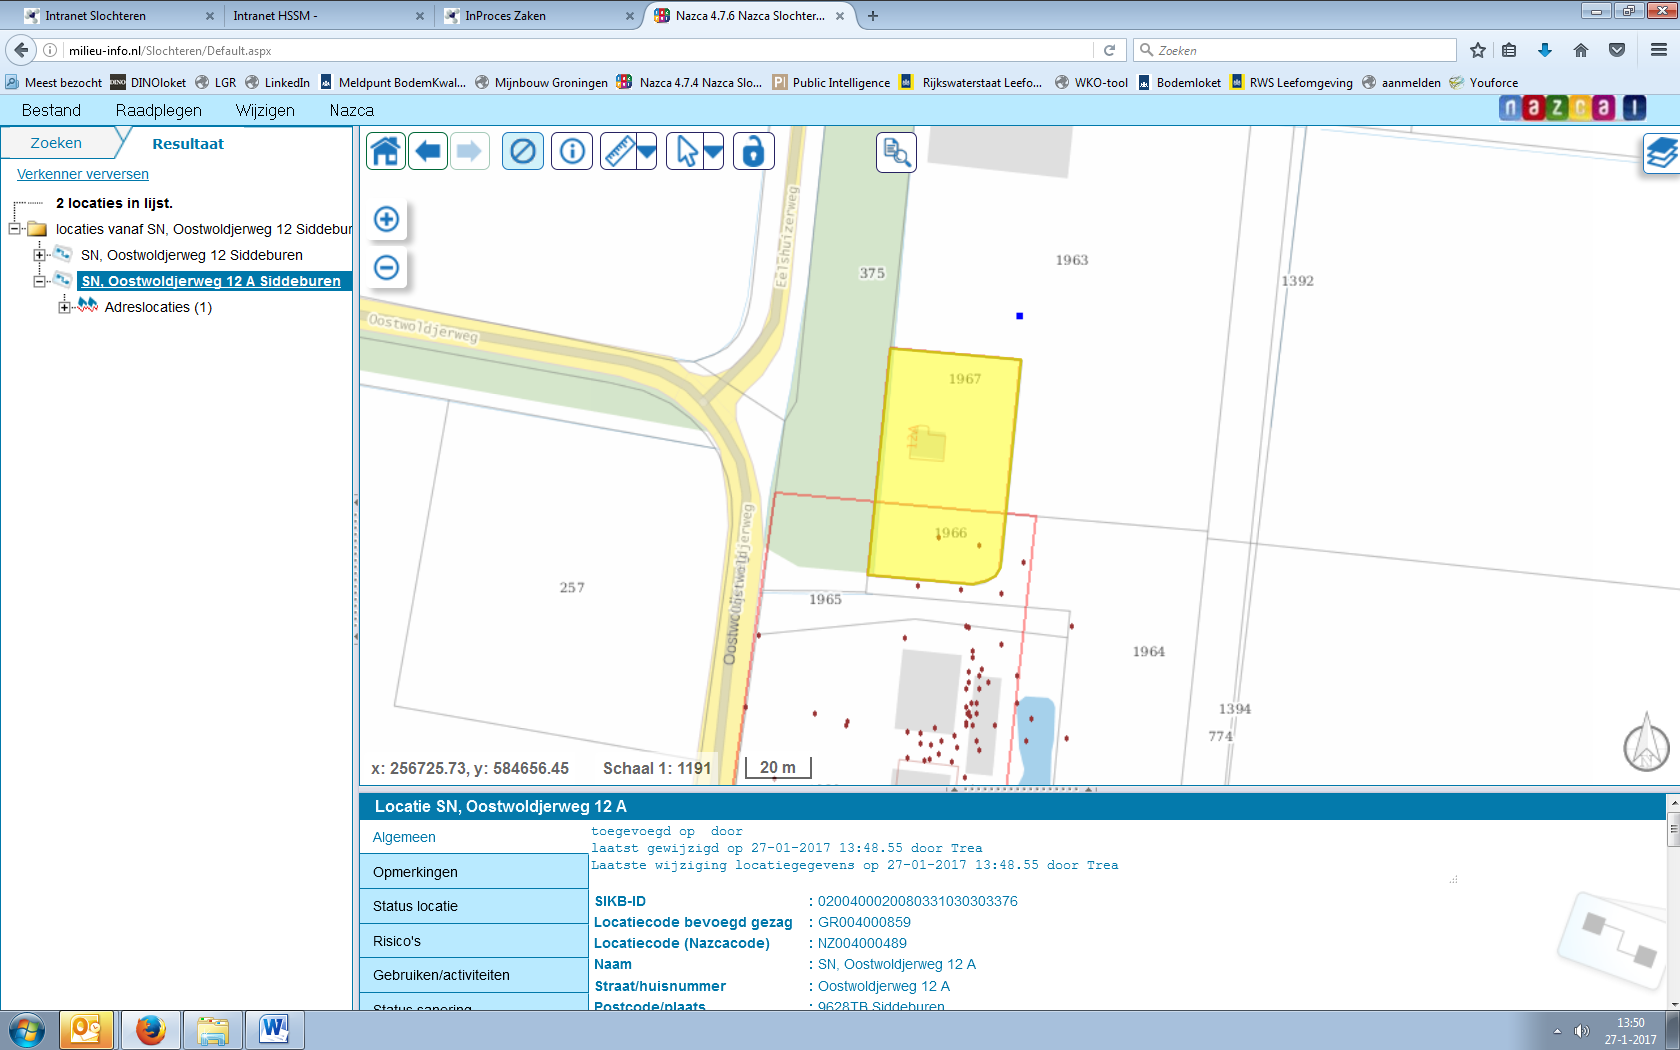Image resolution: width=1680 pixels, height=1050 pixels.
Task: Go to previous map extent arrow
Action: point(428,151)
